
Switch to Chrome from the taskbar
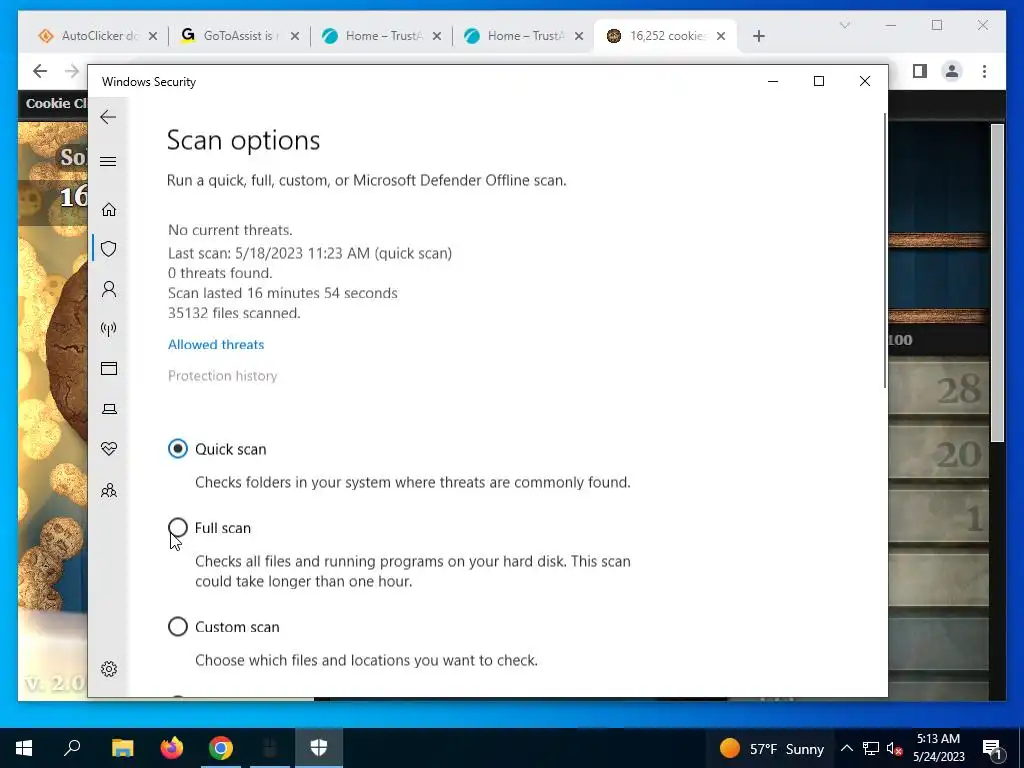[x=221, y=748]
